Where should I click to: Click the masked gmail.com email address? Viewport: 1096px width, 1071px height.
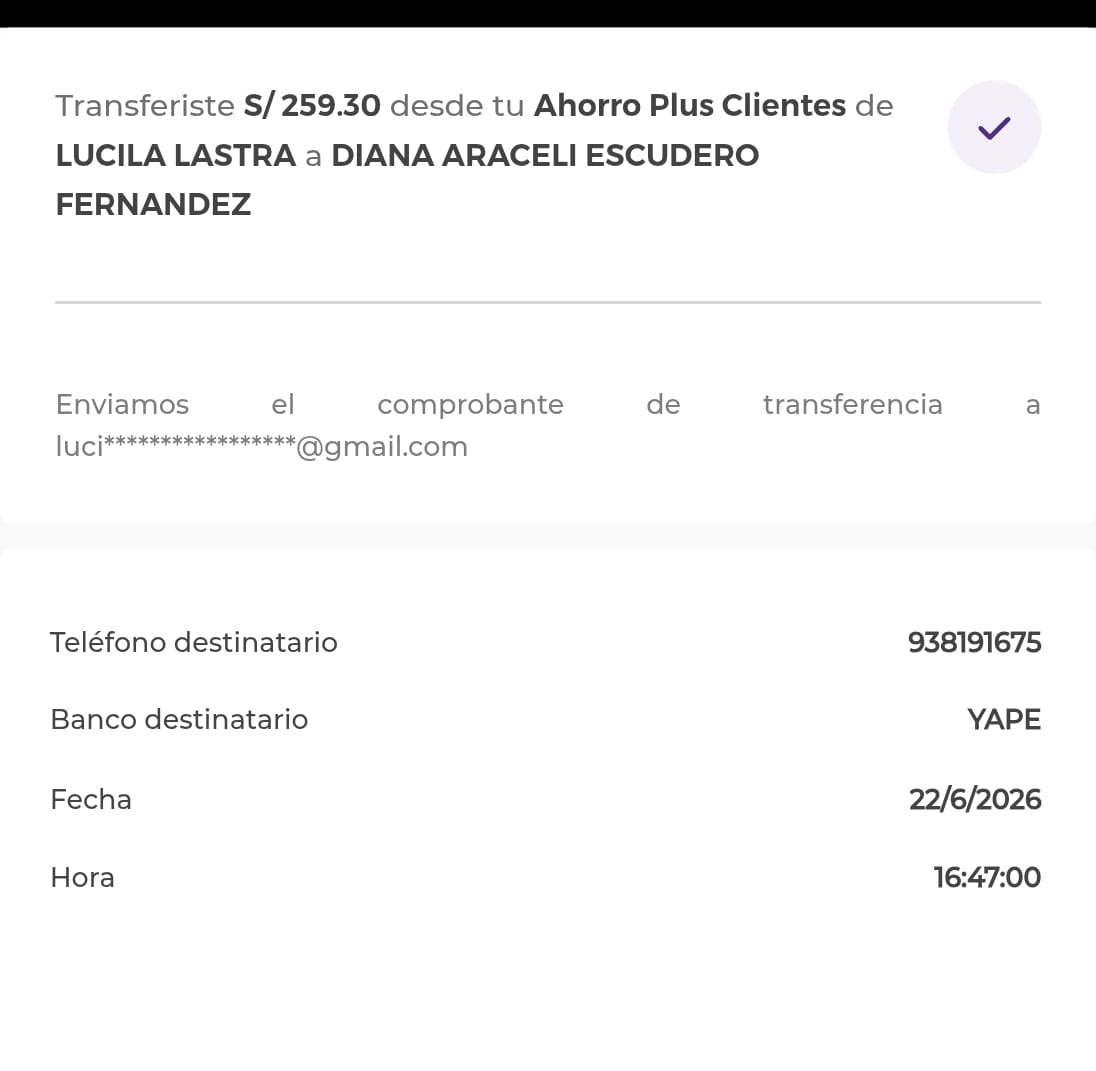click(x=261, y=447)
